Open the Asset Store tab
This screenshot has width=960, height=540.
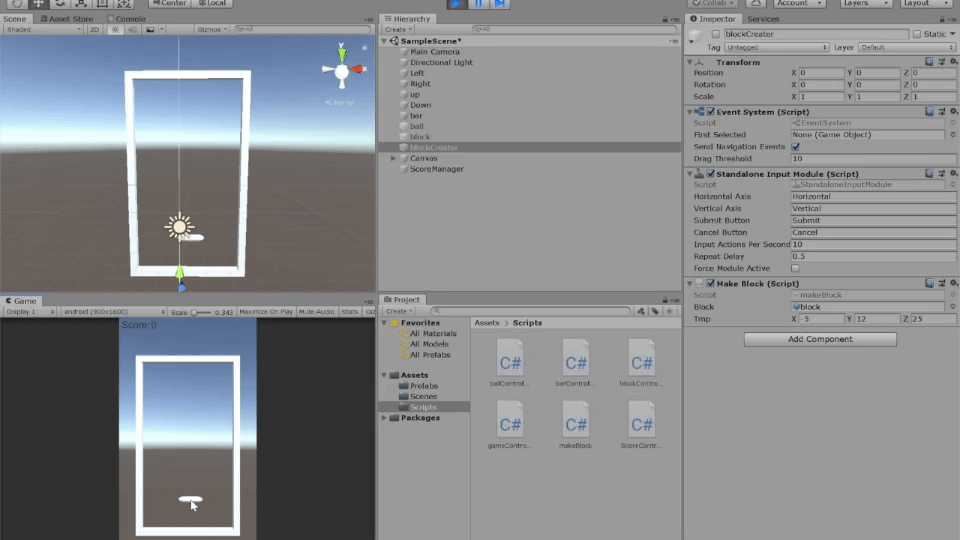coord(66,19)
